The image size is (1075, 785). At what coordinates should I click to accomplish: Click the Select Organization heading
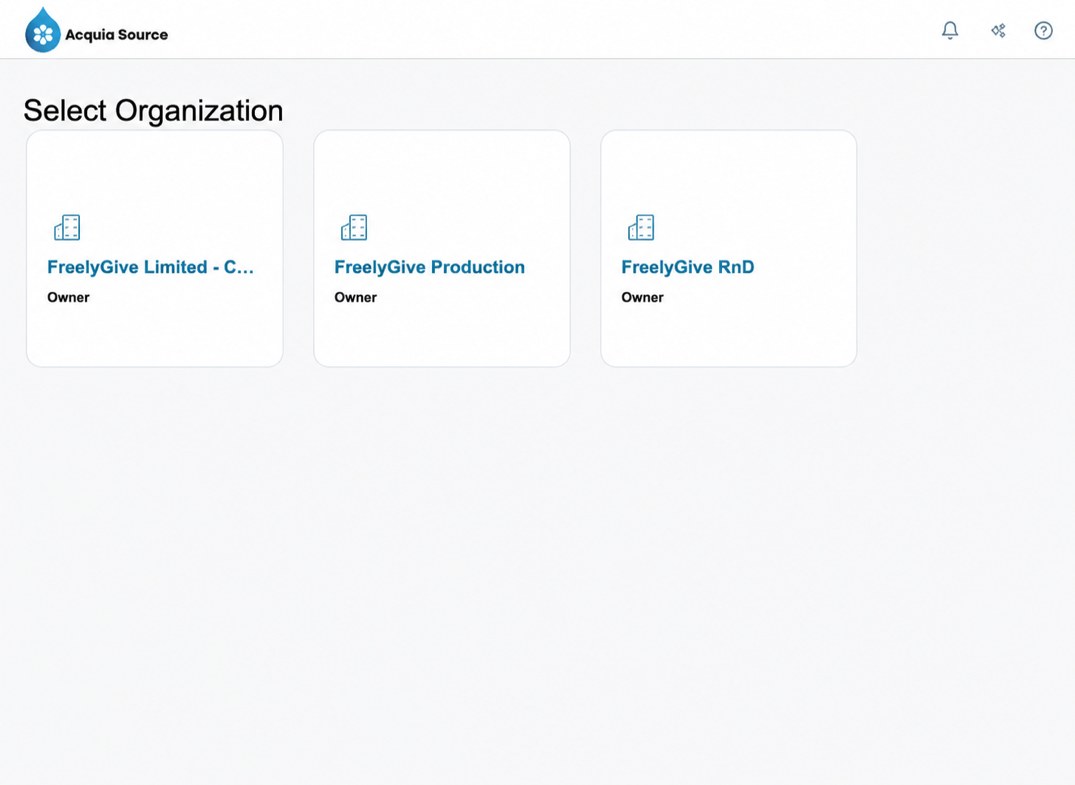pos(154,110)
